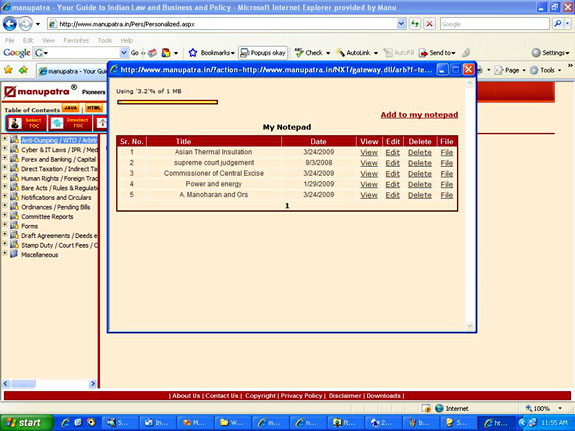The image size is (575, 431).
Task: Click the Google search box in IE
Action: (x=494, y=24)
